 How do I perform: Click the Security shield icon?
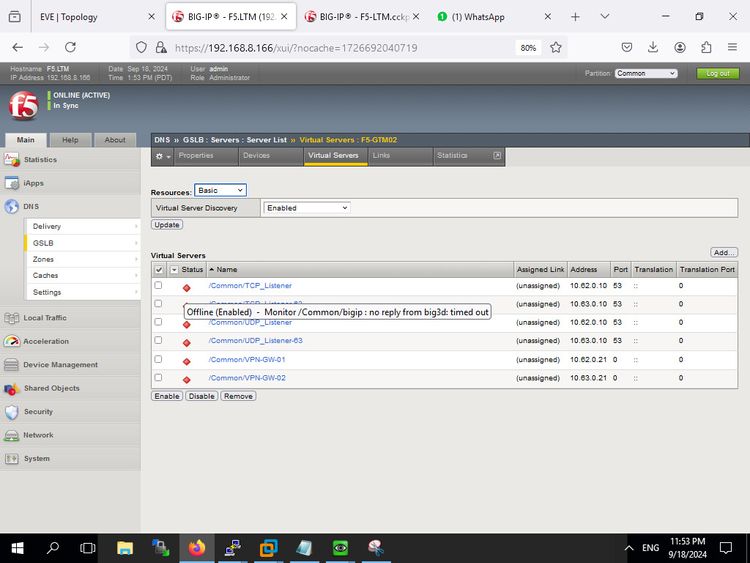click(x=12, y=411)
